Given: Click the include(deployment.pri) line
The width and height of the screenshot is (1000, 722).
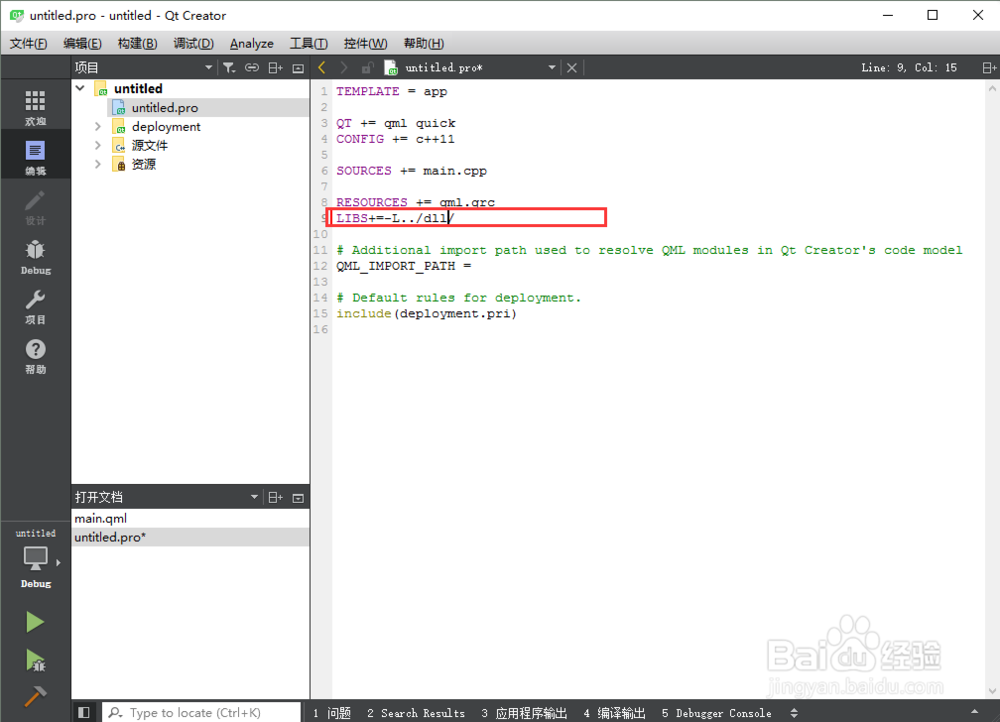Looking at the screenshot, I should coord(427,314).
